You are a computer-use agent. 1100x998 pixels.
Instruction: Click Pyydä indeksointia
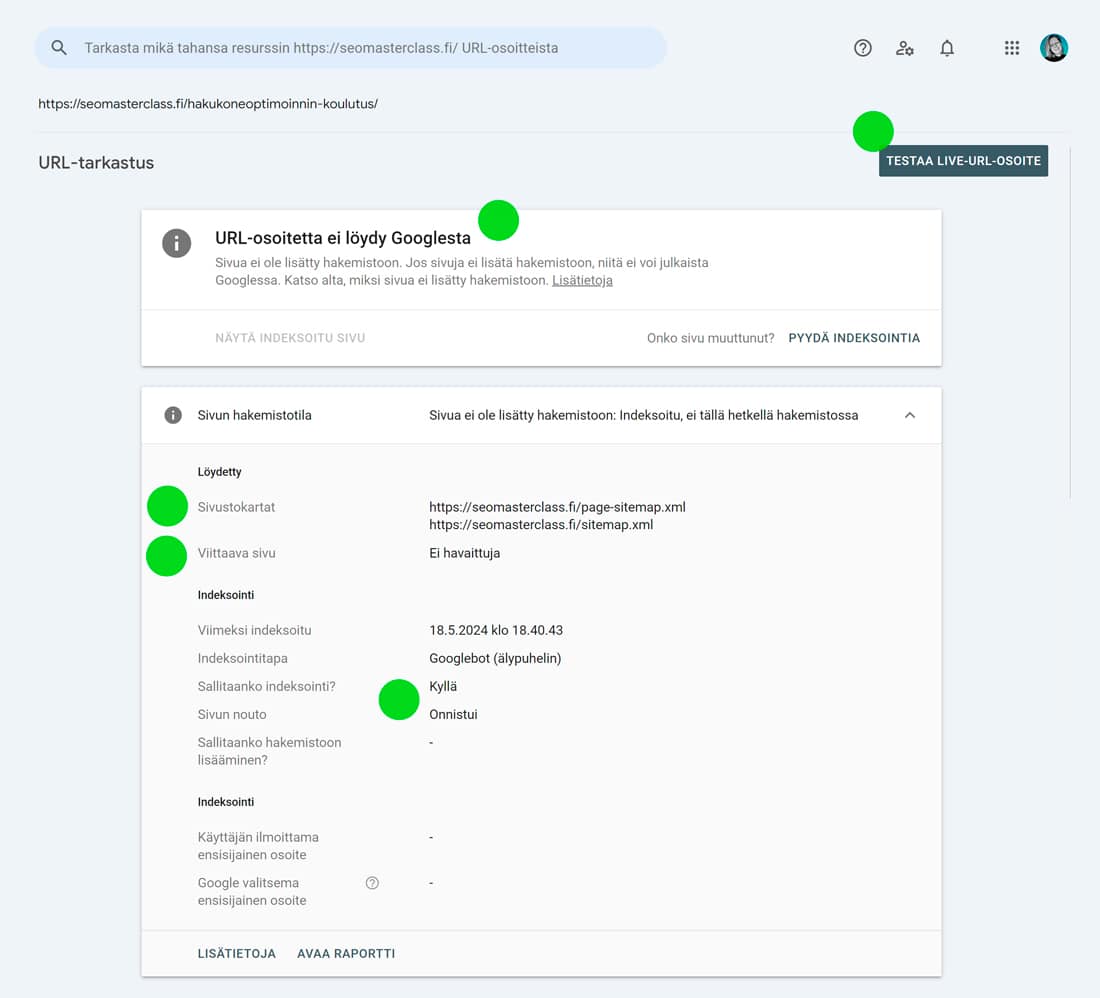854,338
